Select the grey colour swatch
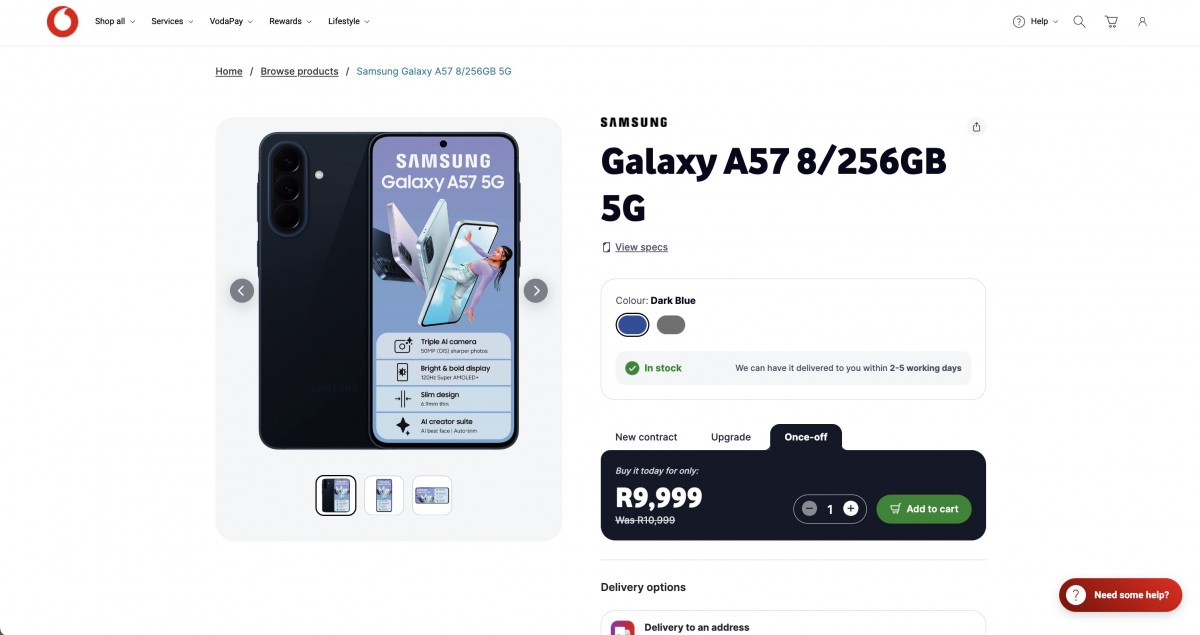1200x635 pixels. [x=671, y=325]
